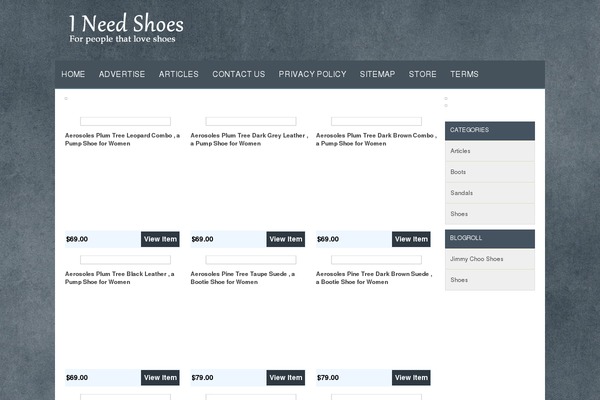This screenshot has width=600, height=400.
Task: Select SITEMAP in the nav bar
Action: point(377,74)
